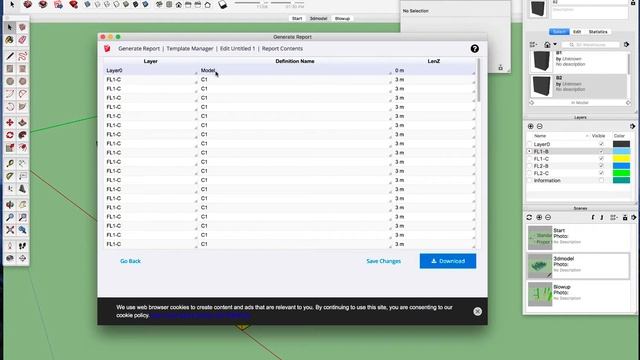
Task: Go to Template Manager breadcrumb
Action: click(190, 49)
